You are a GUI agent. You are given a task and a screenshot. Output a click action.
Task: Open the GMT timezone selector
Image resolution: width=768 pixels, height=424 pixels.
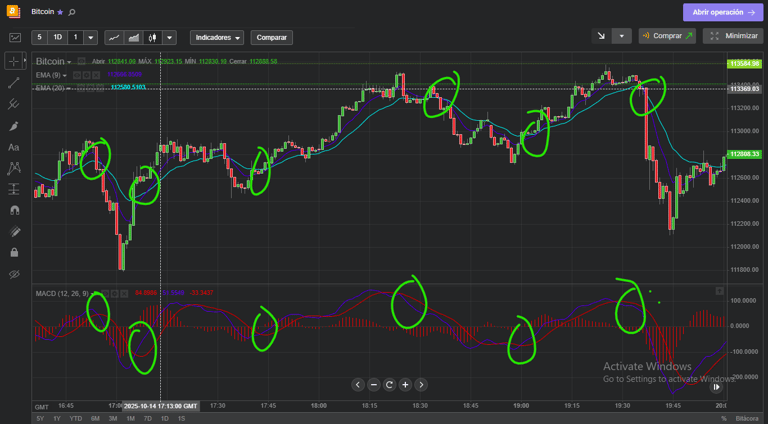coord(42,407)
